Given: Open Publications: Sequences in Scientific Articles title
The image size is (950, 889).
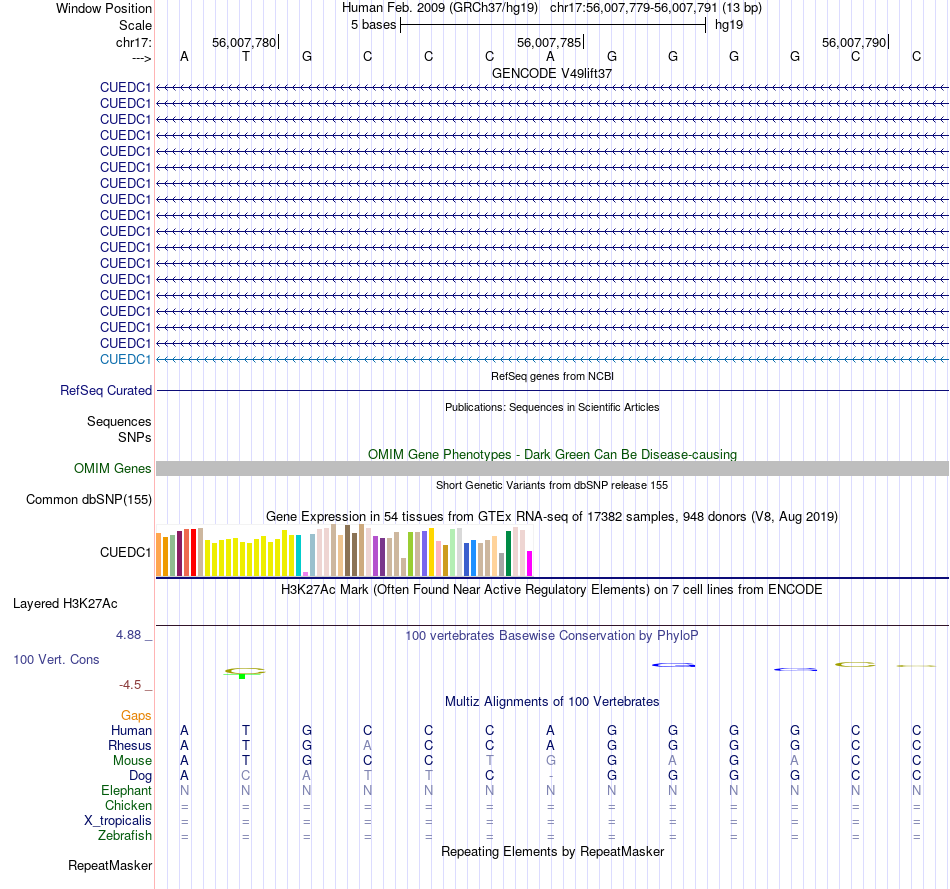Looking at the screenshot, I should click(552, 407).
